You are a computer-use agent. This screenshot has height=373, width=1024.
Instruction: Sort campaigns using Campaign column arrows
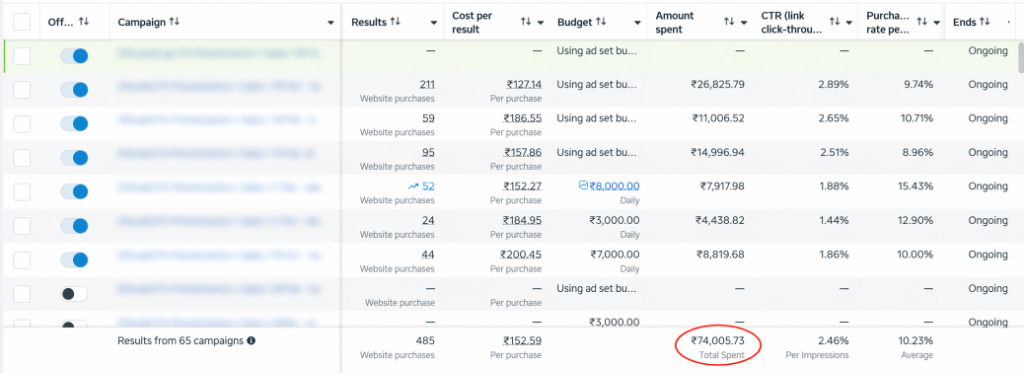(174, 22)
